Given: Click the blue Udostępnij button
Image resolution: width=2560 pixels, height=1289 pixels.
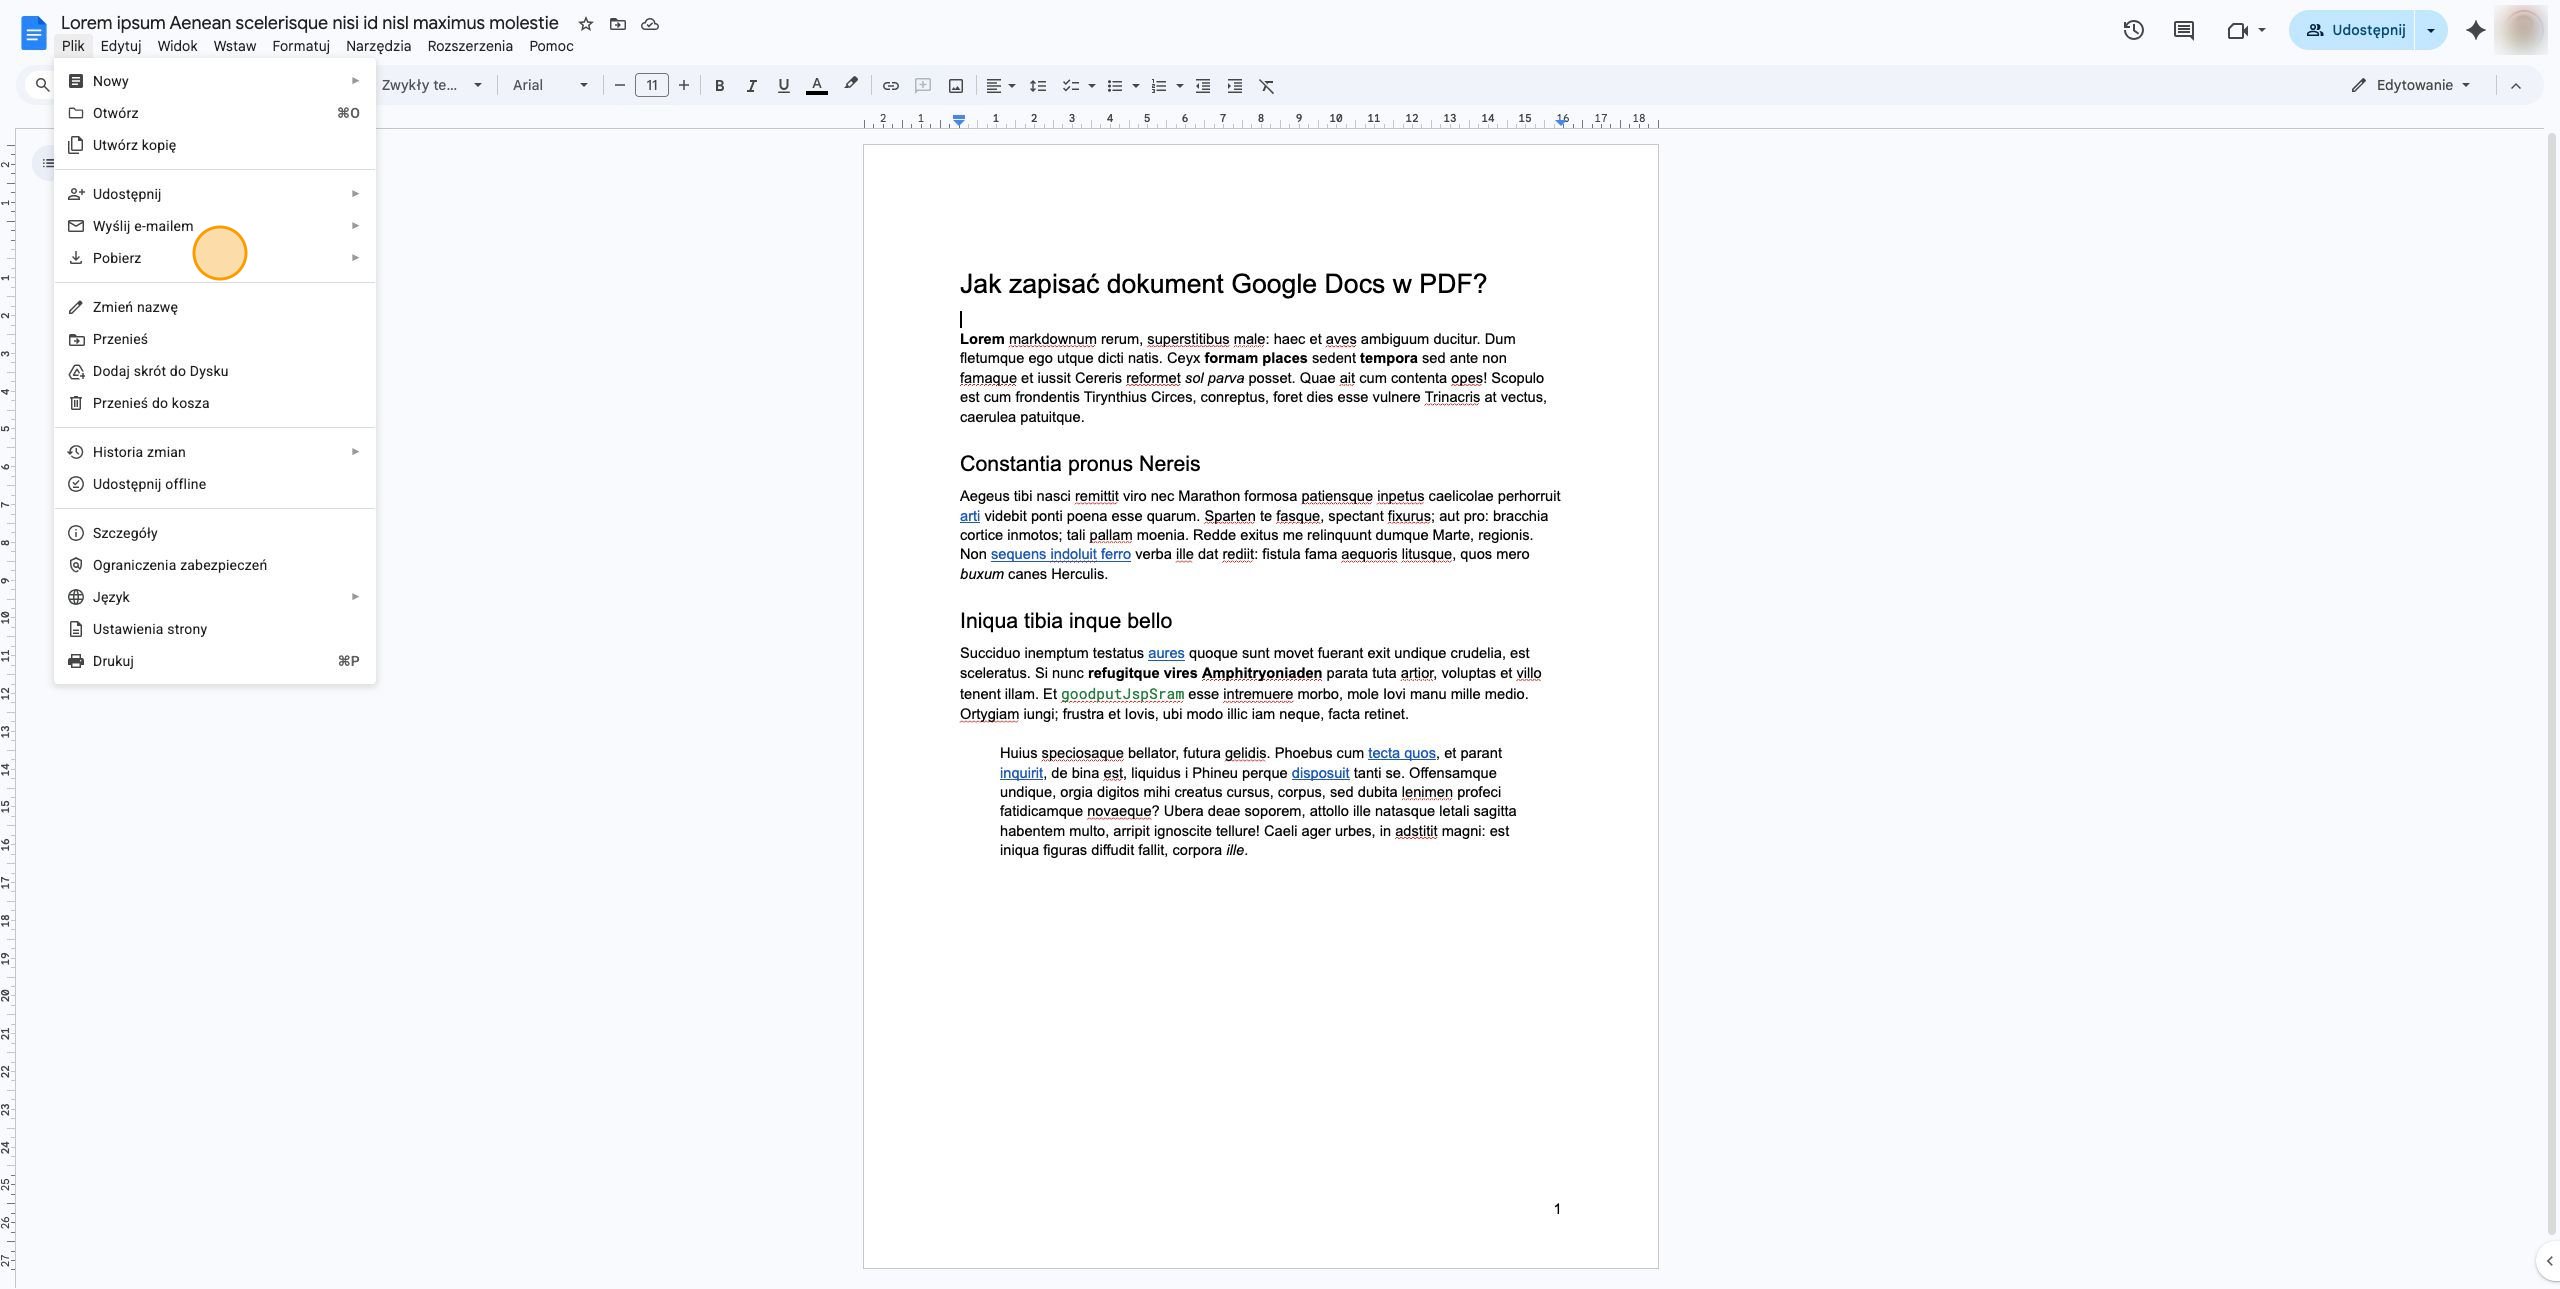Looking at the screenshot, I should pyautogui.click(x=2355, y=30).
